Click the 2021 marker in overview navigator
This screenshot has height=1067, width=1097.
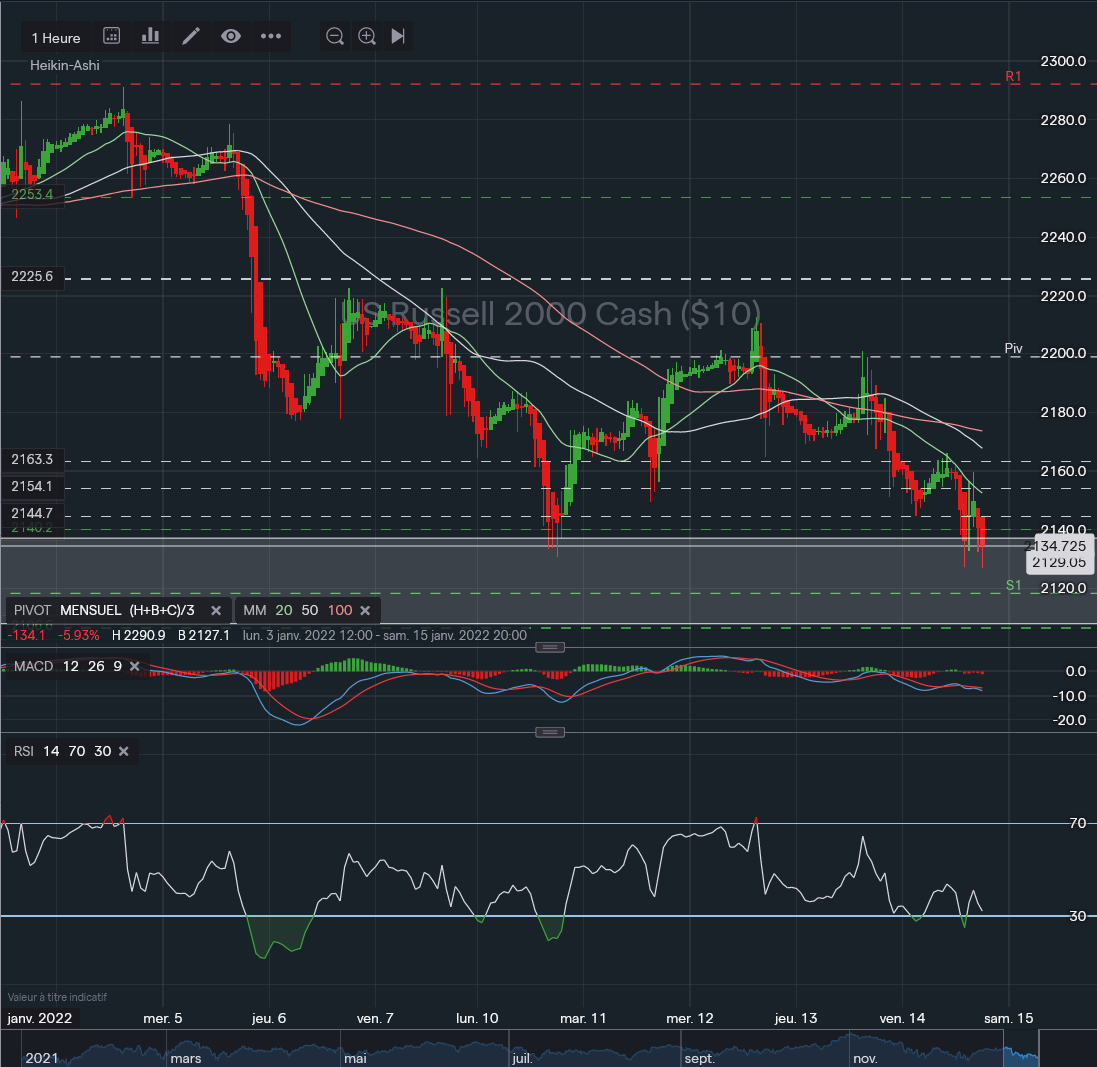coord(42,1058)
